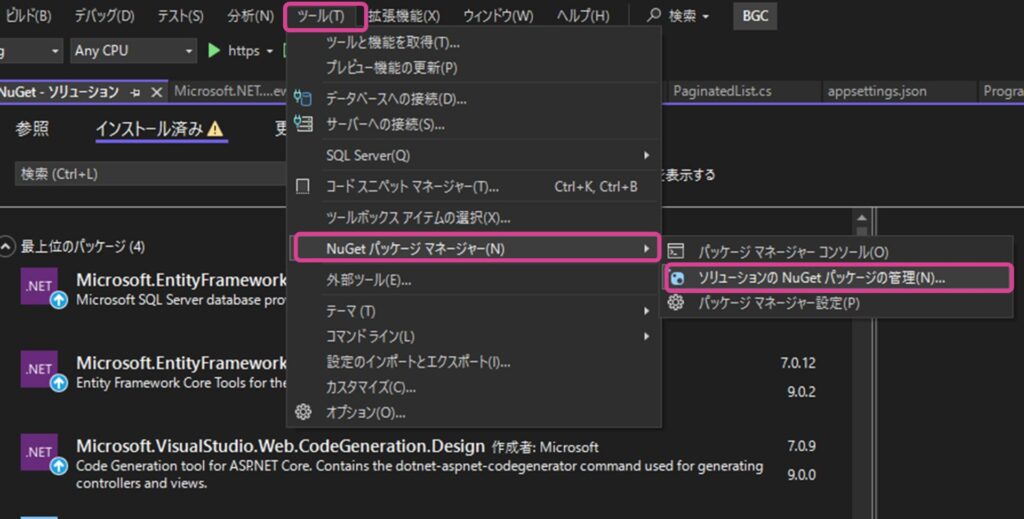The width and height of the screenshot is (1024, 519).
Task: Click the Package Manager Console icon
Action: pos(677,252)
